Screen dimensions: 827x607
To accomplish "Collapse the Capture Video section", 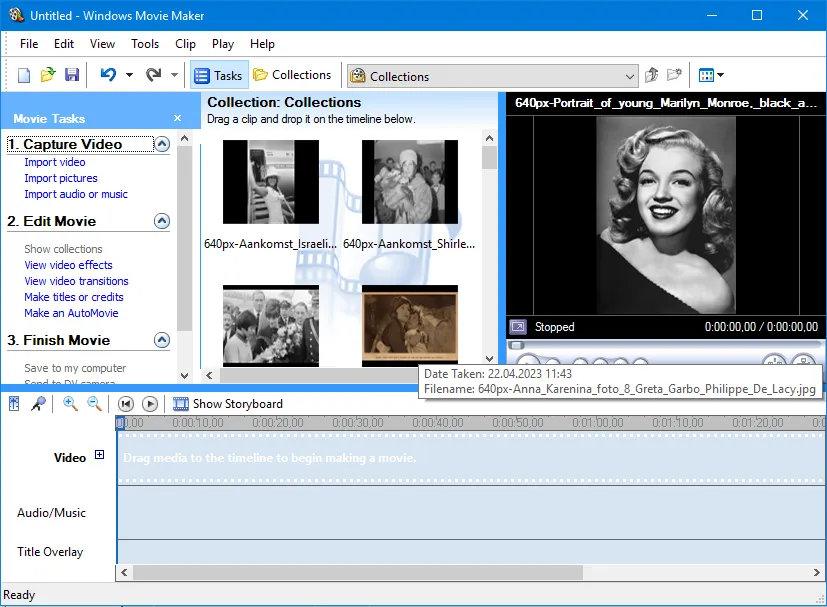I will (162, 145).
